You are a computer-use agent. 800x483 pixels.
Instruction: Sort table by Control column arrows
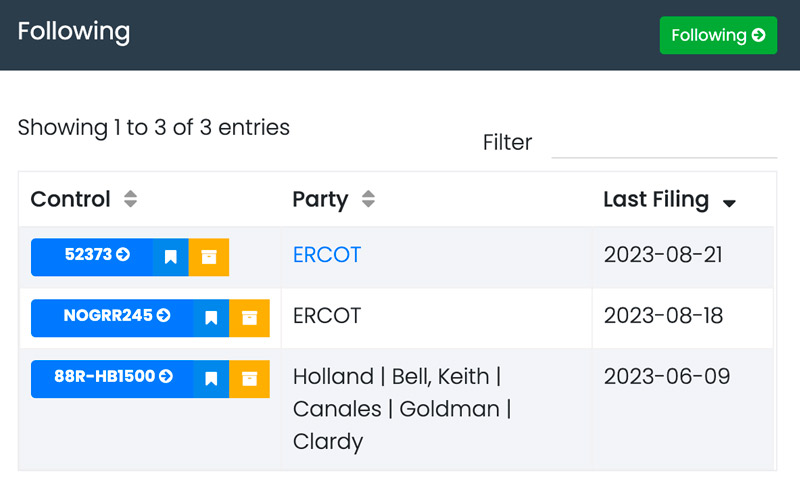[131, 199]
